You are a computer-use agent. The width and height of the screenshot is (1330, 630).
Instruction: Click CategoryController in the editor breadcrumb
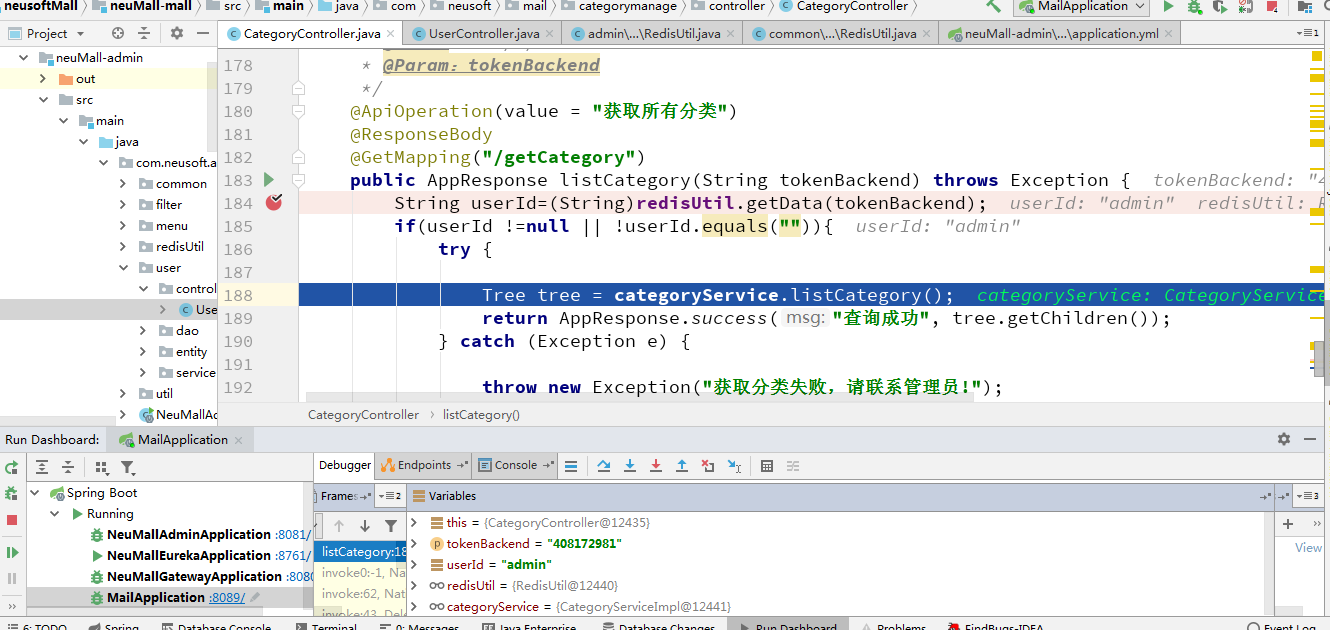[363, 414]
